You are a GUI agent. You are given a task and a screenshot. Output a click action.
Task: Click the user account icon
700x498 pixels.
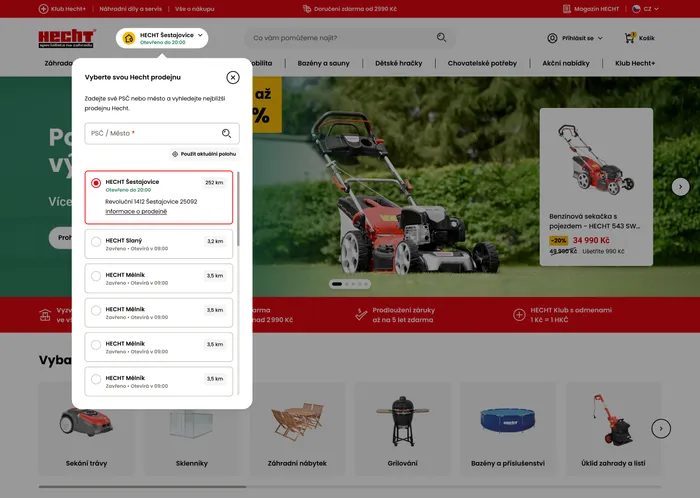[x=552, y=38]
